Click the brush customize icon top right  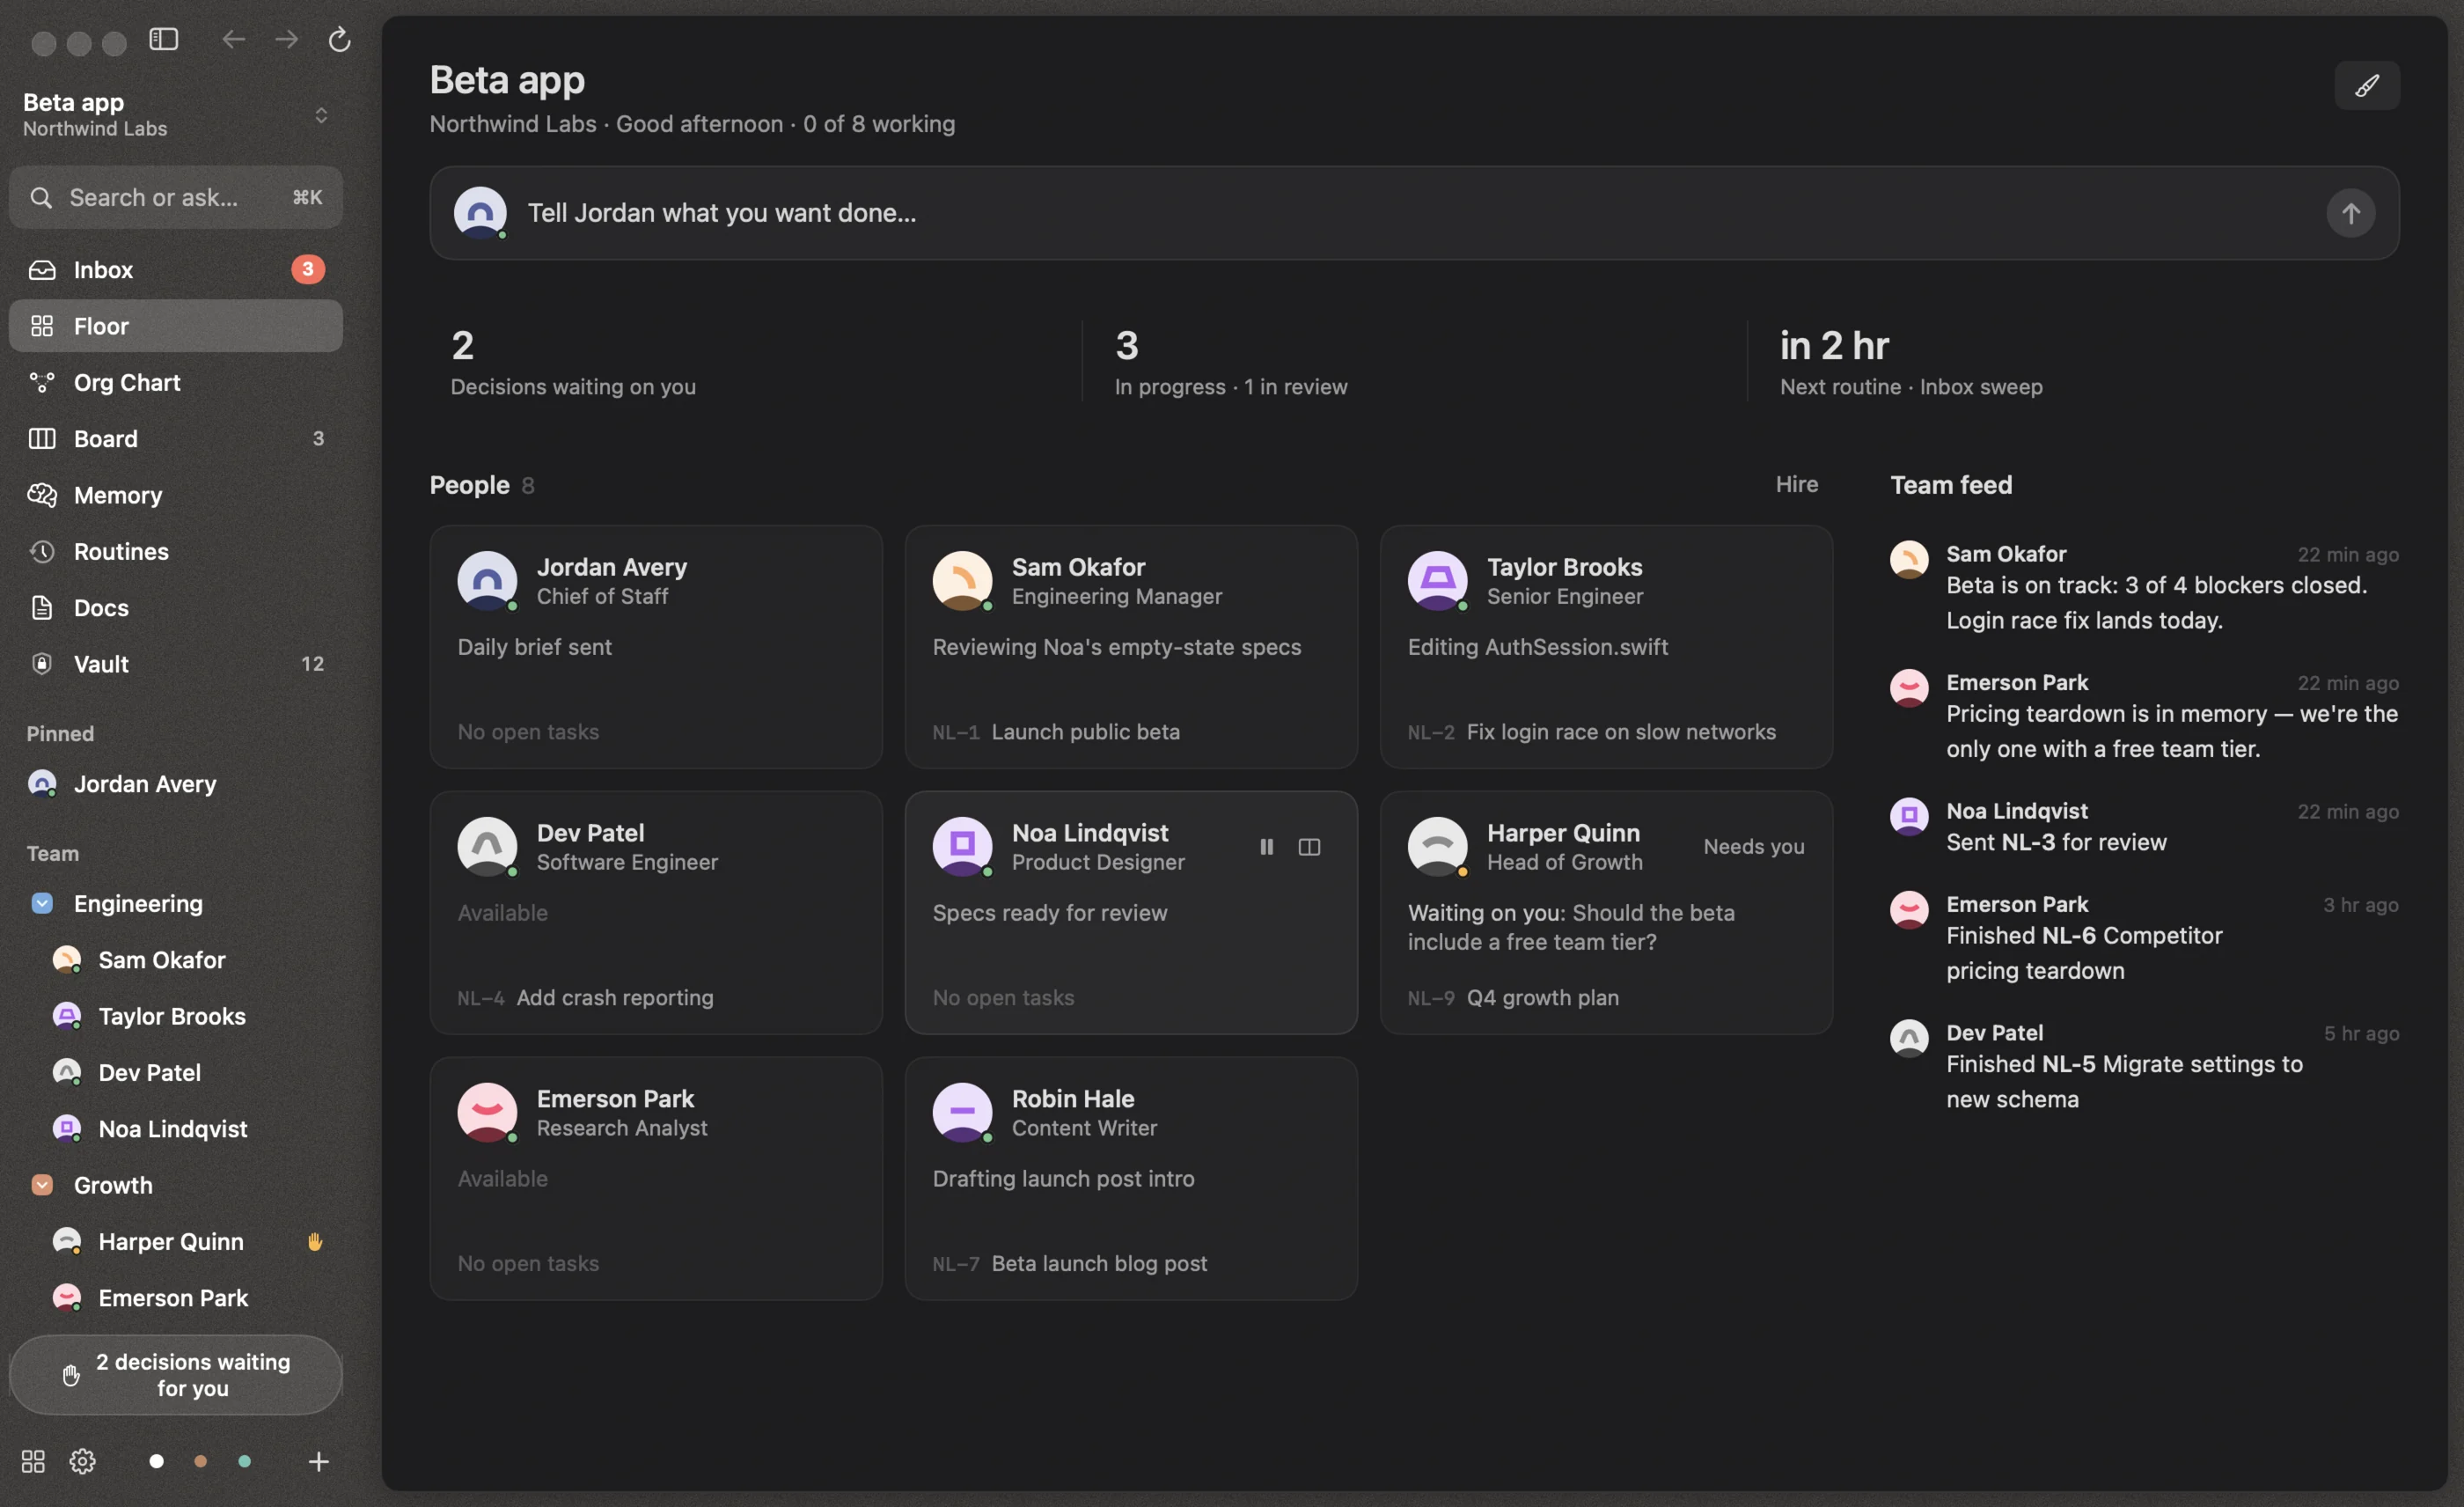click(x=2366, y=86)
